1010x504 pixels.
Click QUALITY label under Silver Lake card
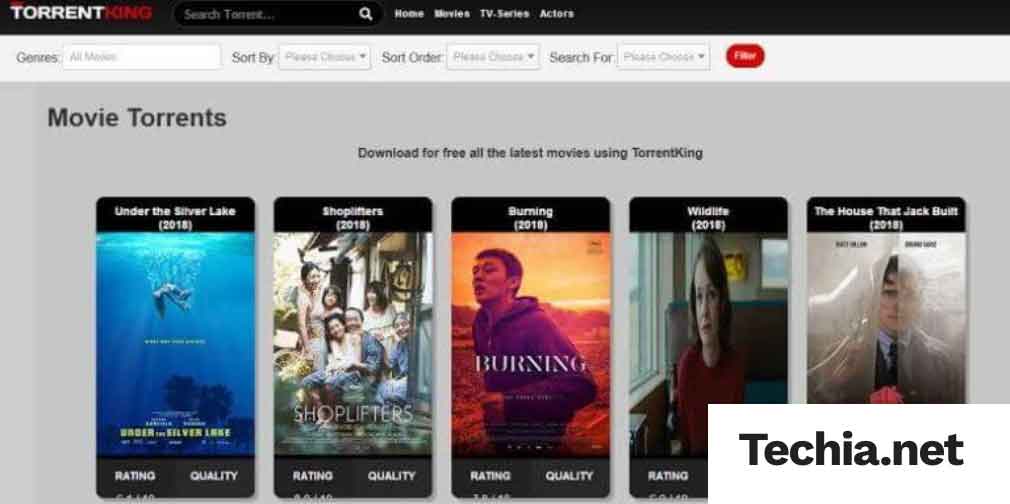pos(214,476)
